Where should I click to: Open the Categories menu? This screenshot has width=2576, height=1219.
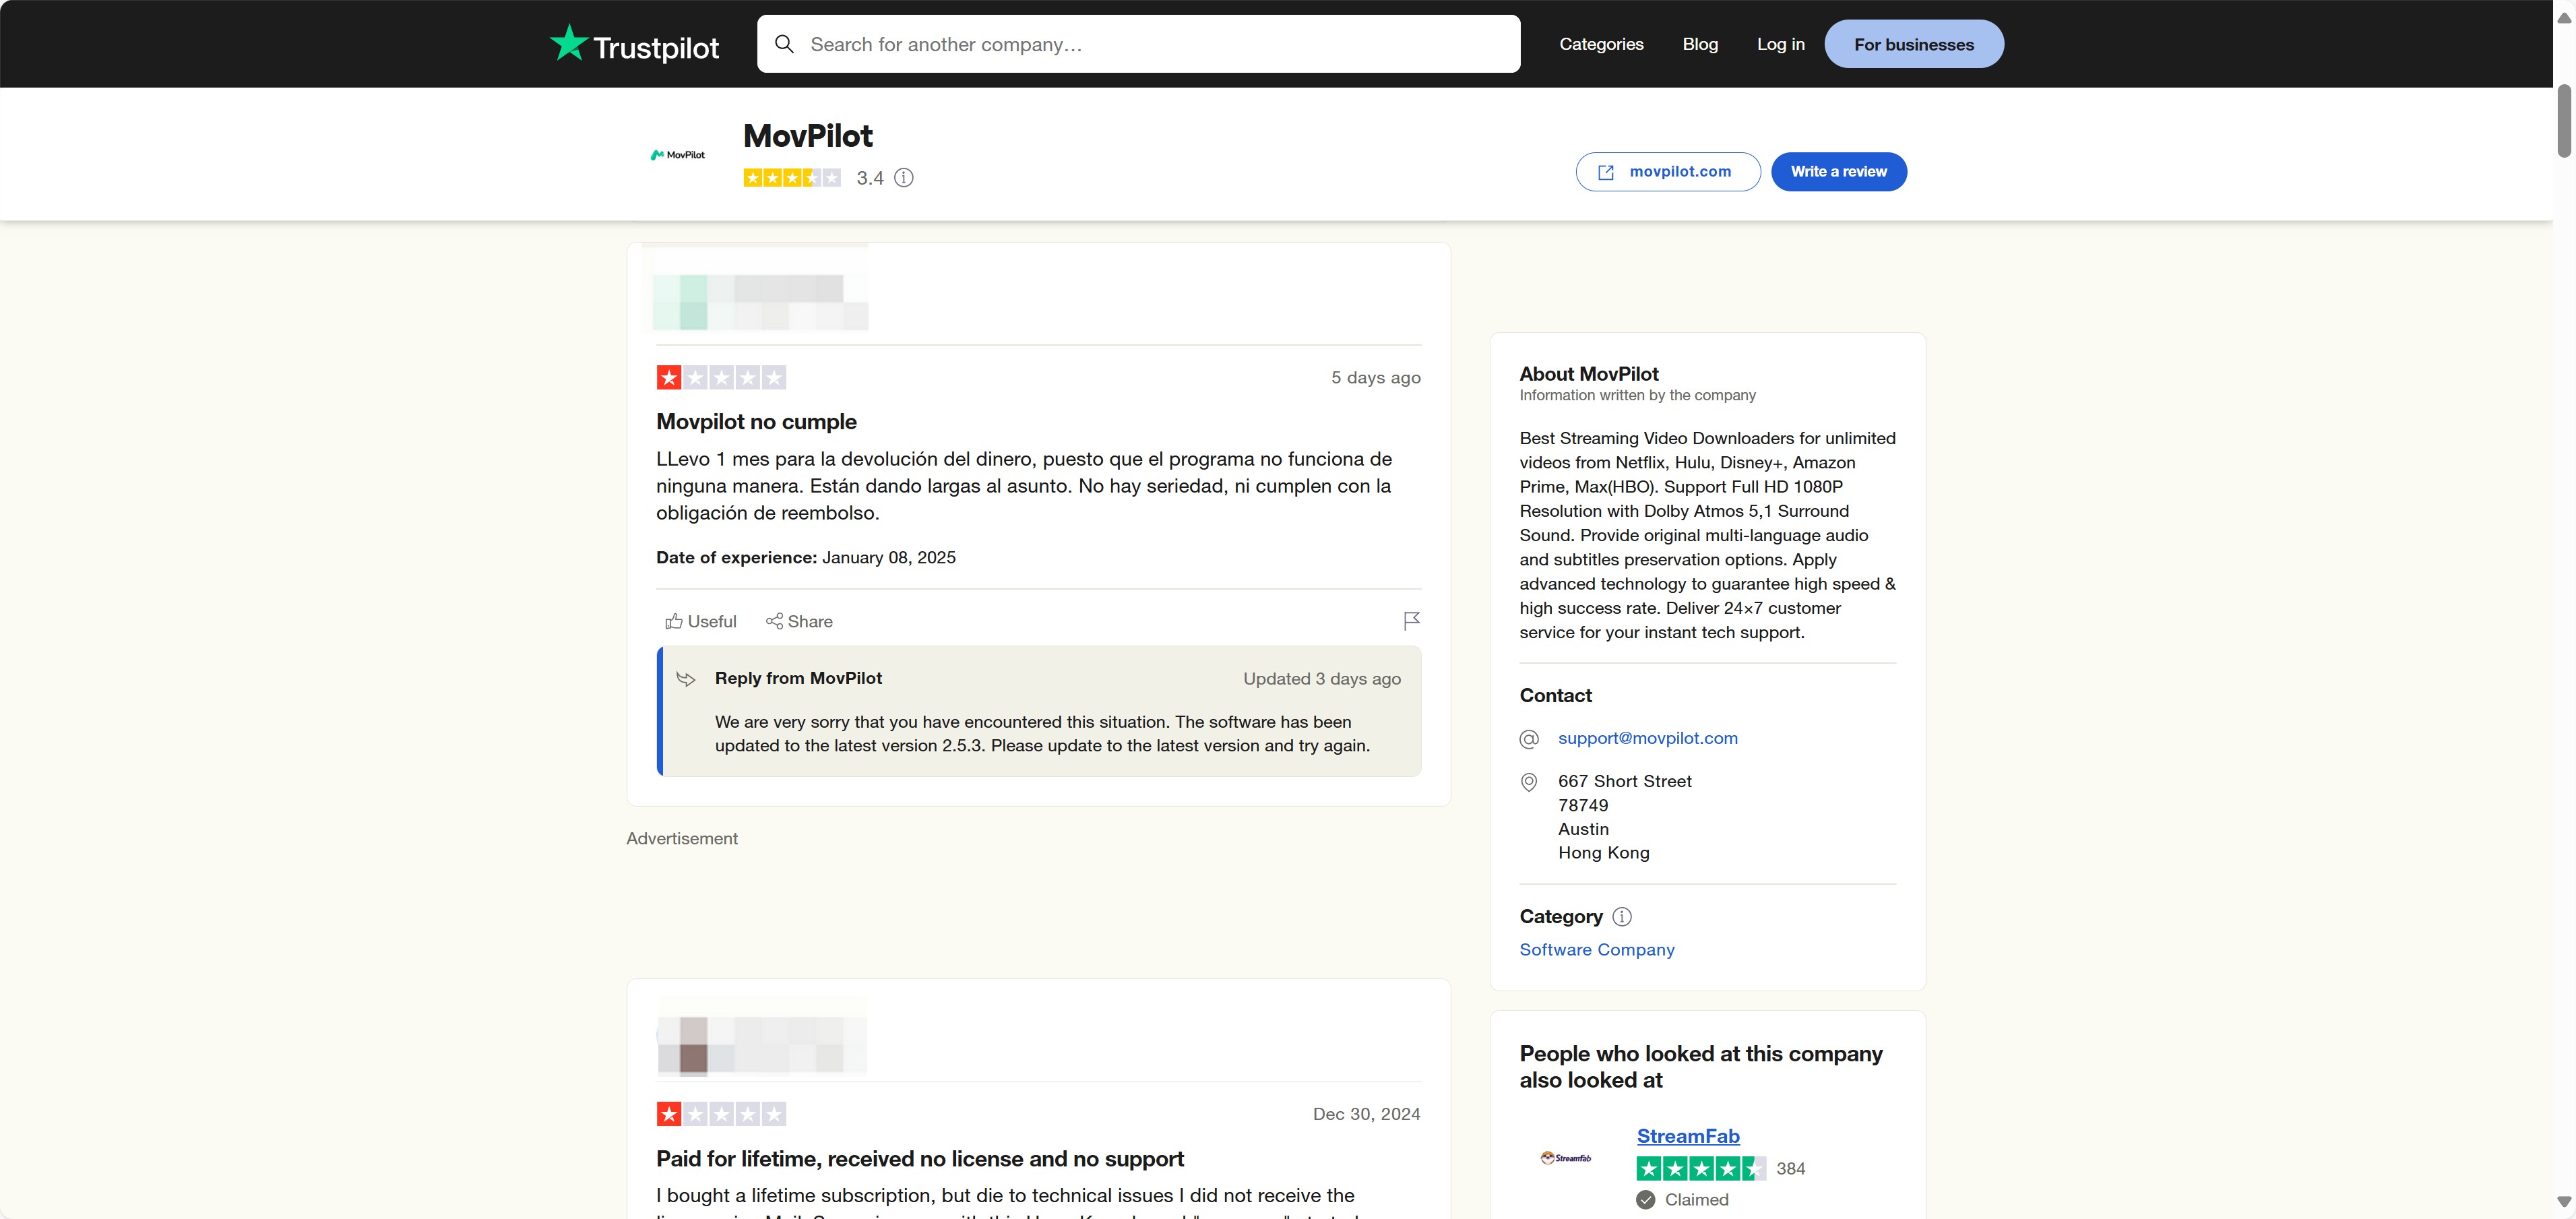(1601, 44)
